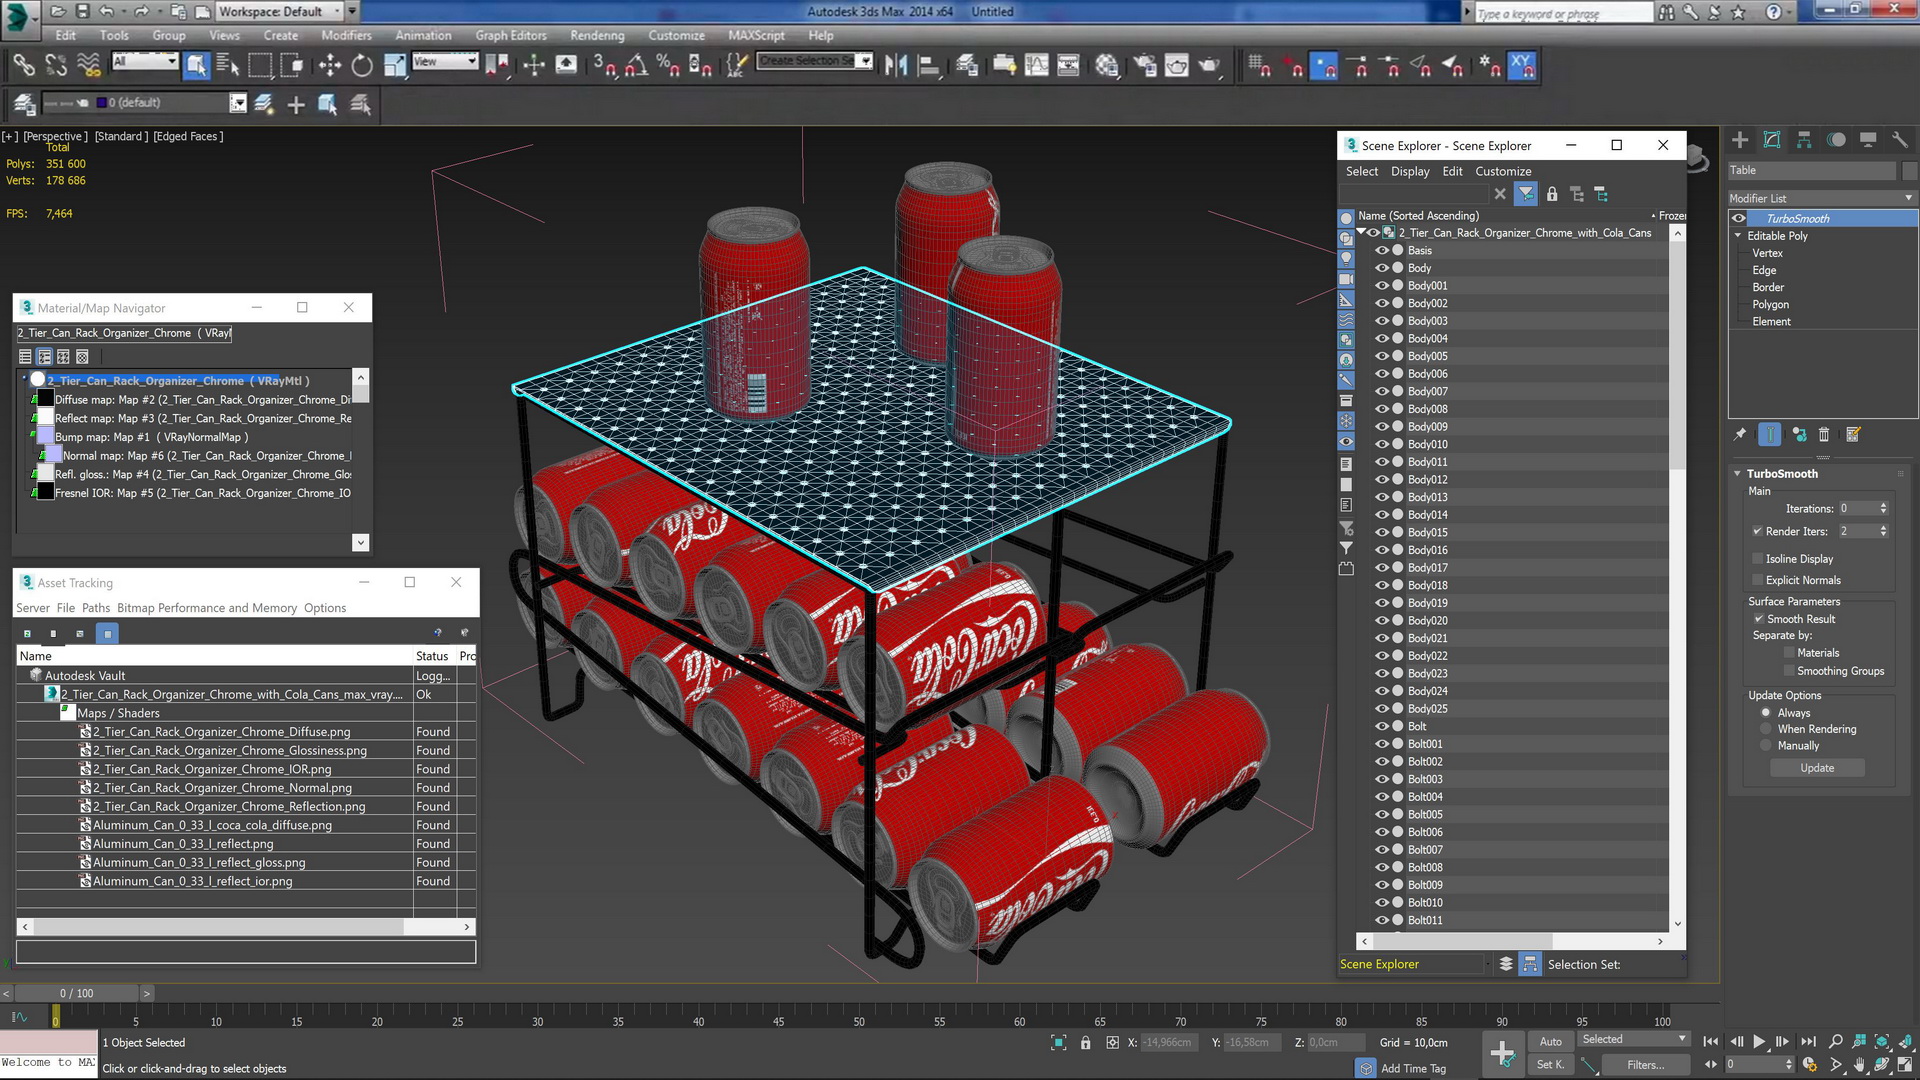Open the selection filter All dropdown
Image resolution: width=1920 pixels, height=1080 pixels.
[144, 62]
